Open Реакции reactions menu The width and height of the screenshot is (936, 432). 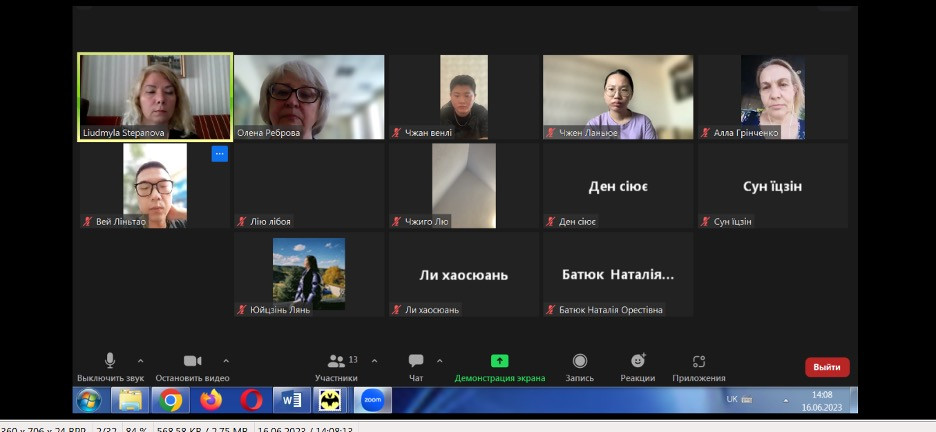pos(638,367)
